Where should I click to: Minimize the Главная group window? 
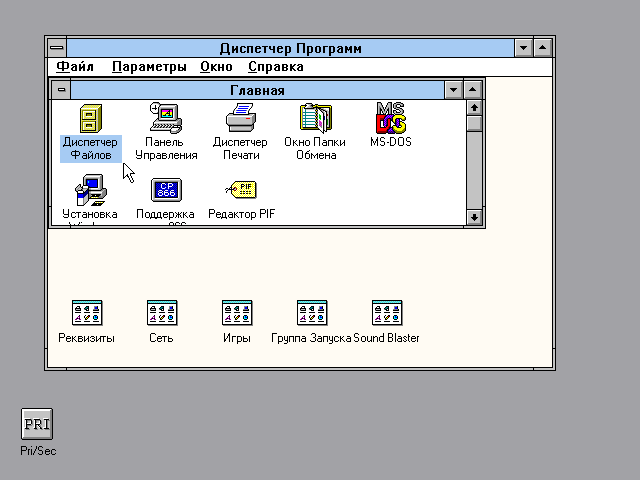click(x=453, y=90)
